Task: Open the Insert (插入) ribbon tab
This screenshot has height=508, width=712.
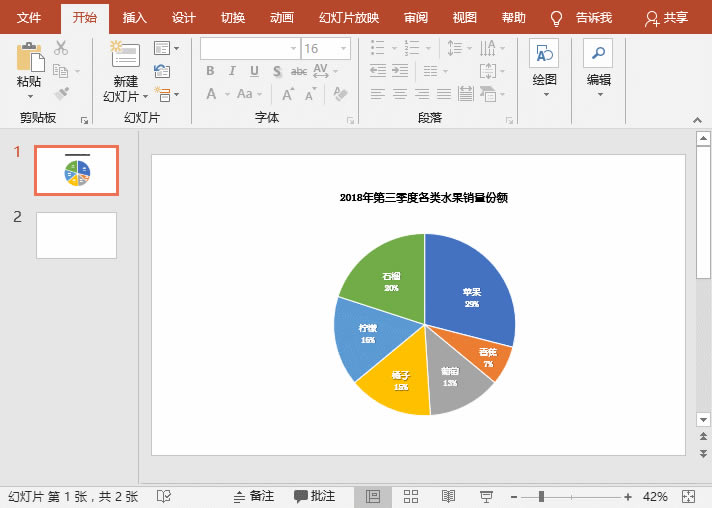Action: pos(134,18)
